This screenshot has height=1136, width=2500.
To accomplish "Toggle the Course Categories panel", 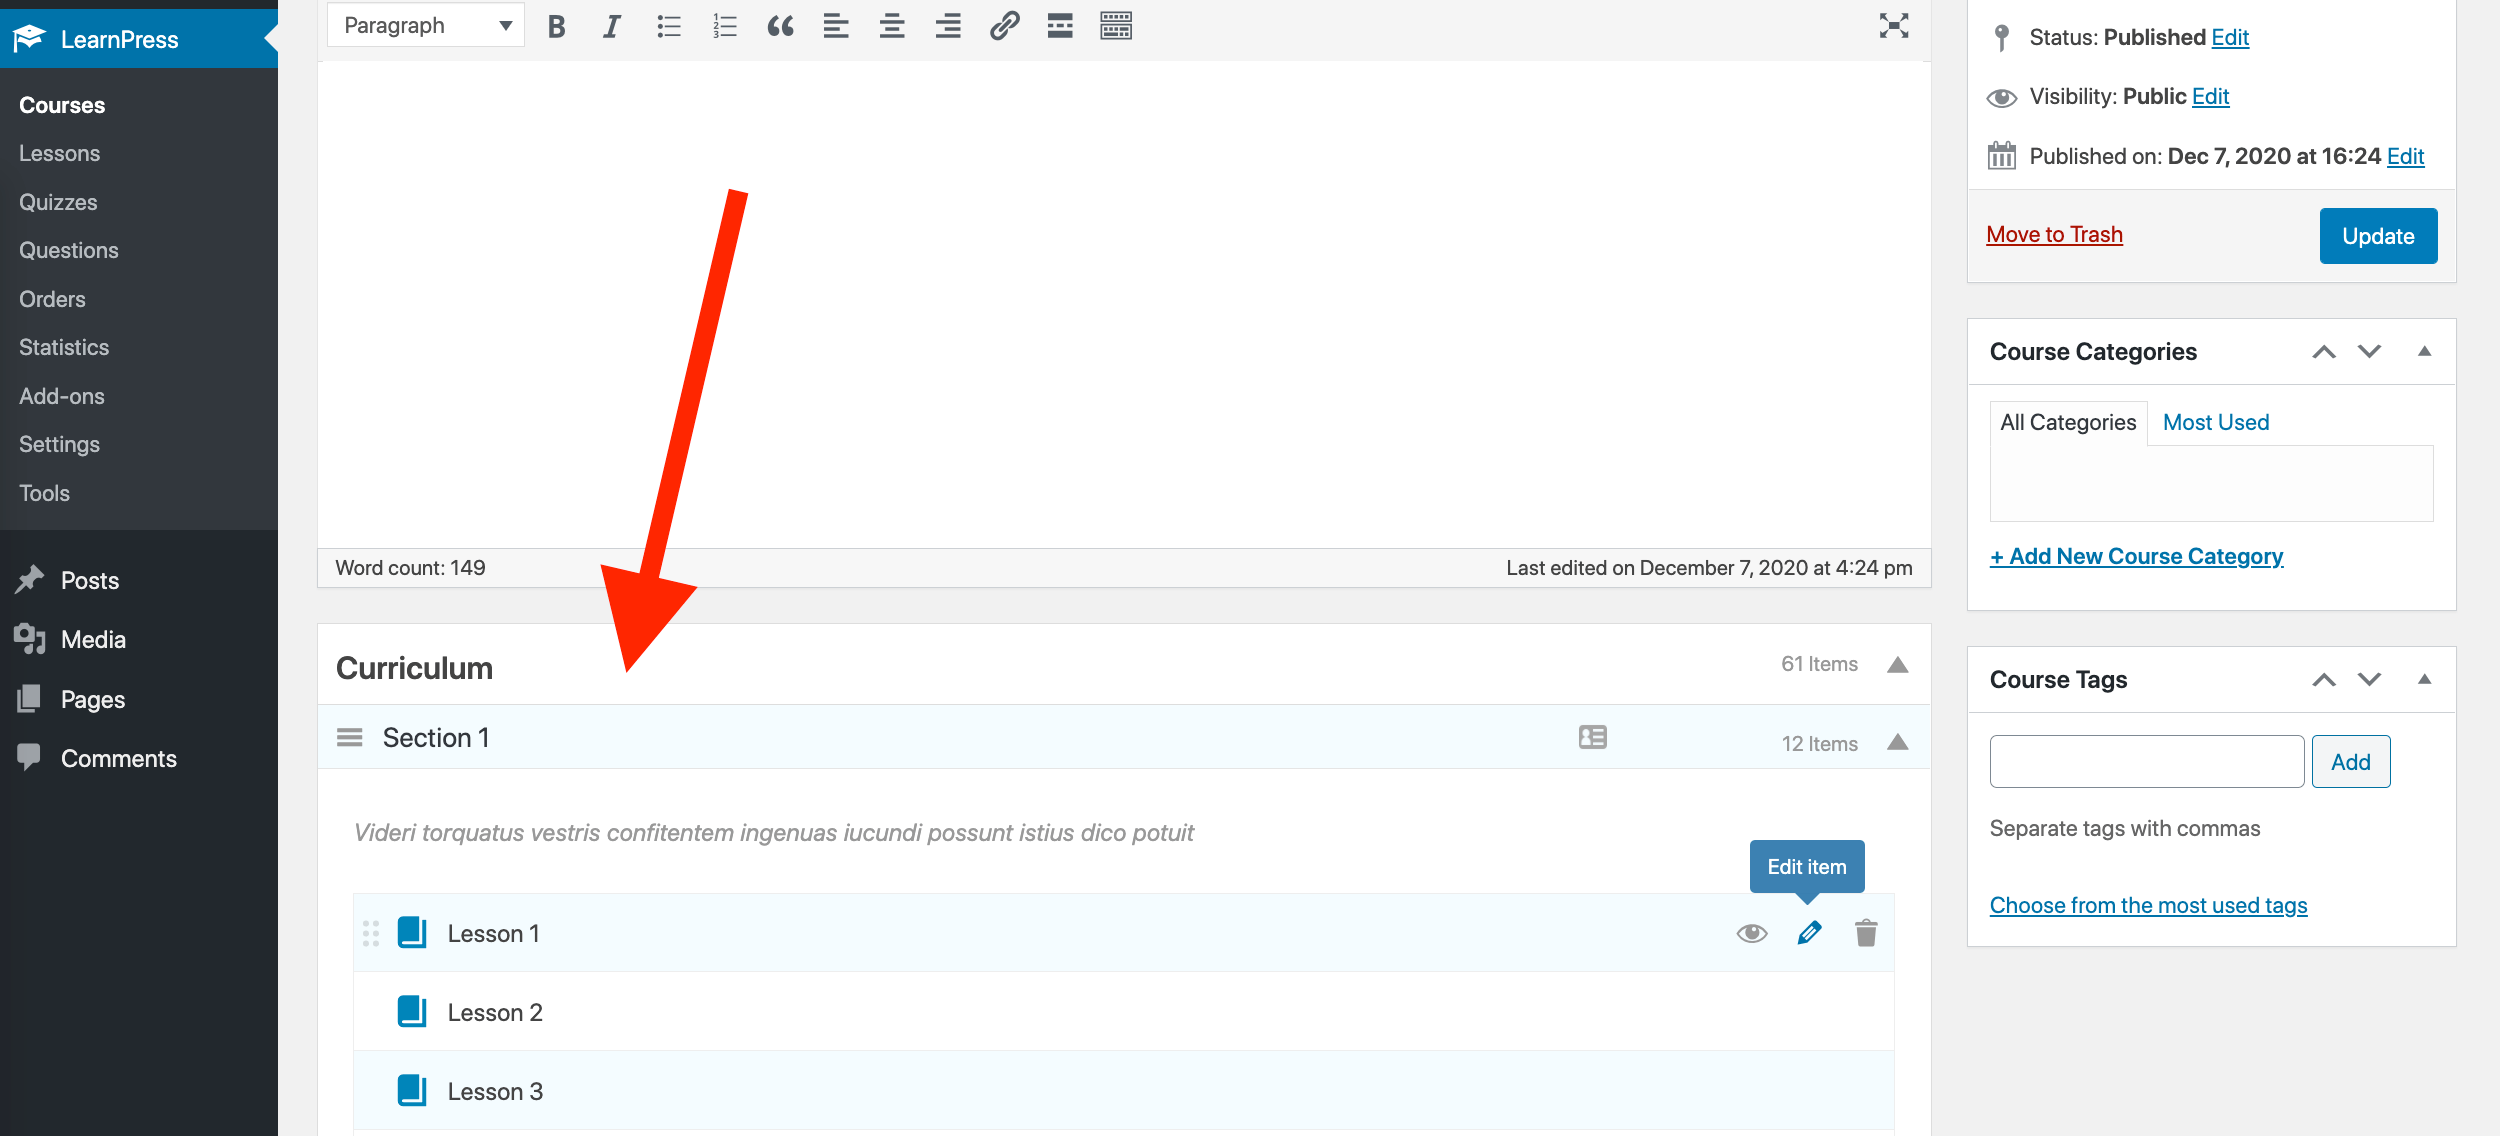I will click(2424, 351).
